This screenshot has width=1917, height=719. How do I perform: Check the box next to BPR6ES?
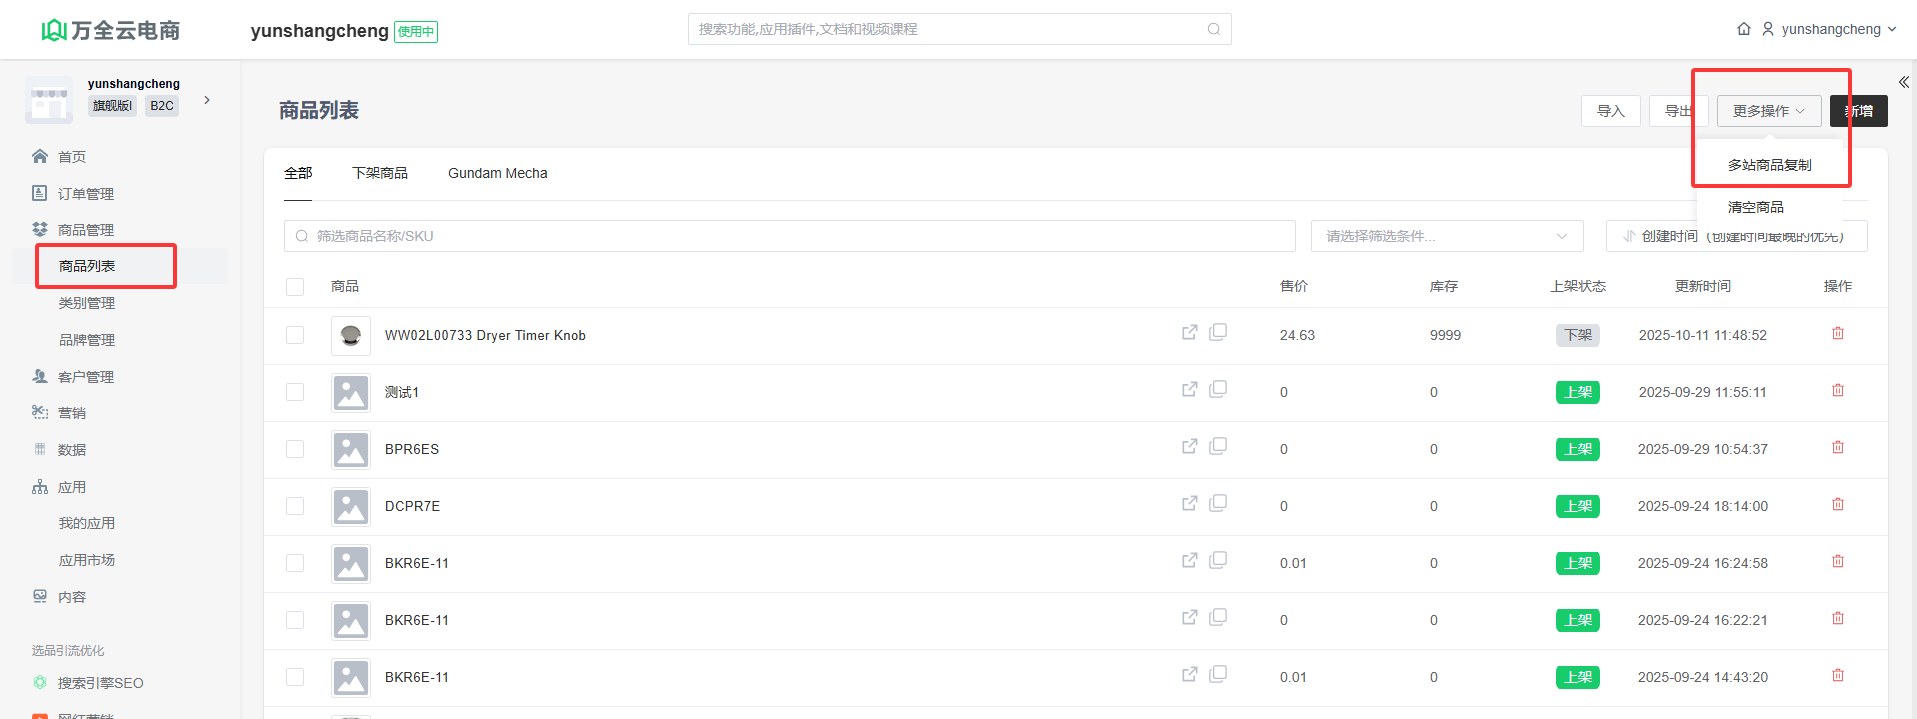295,449
